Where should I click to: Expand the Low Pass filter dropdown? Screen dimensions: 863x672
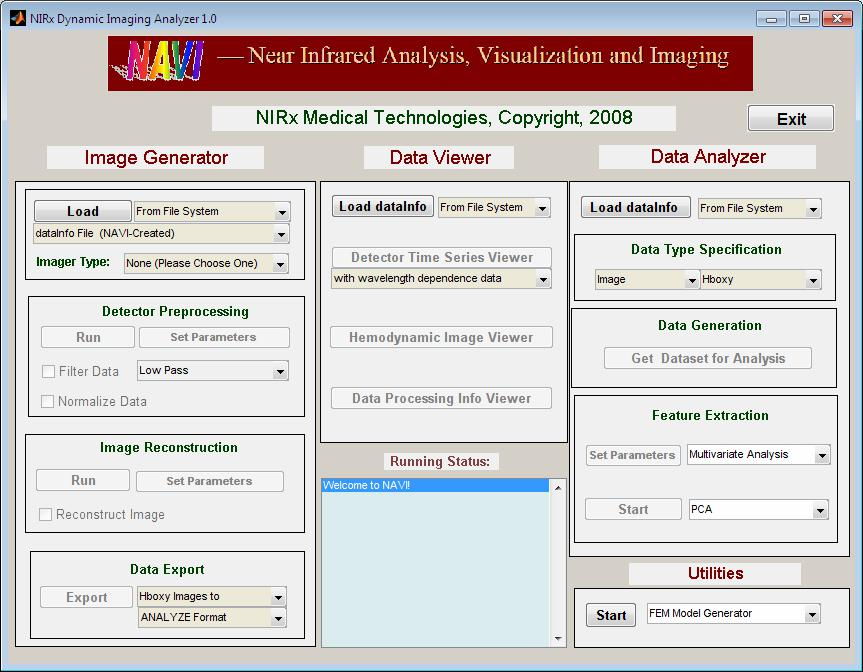click(212, 371)
